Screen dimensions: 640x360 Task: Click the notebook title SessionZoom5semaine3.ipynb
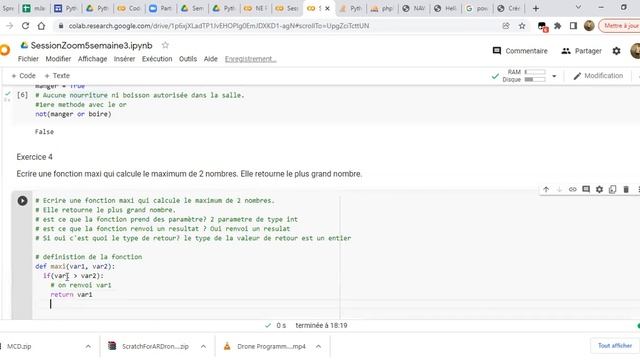pos(91,45)
